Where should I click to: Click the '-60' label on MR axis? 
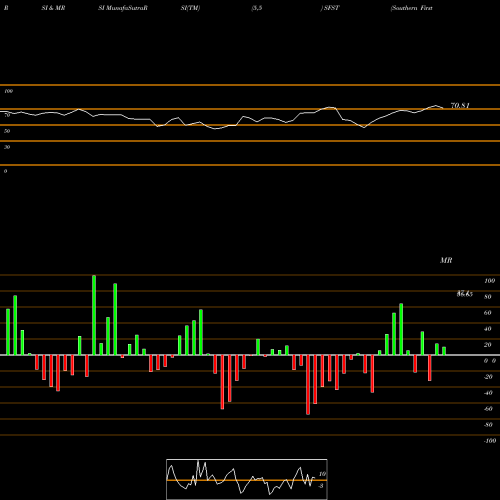pyautogui.click(x=488, y=409)
